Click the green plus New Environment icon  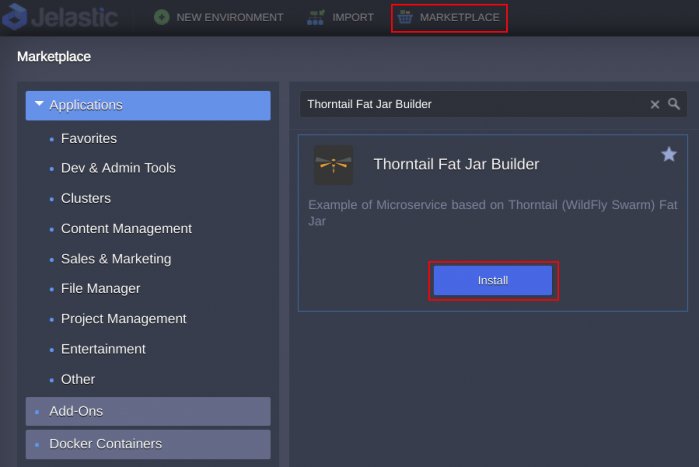click(161, 17)
